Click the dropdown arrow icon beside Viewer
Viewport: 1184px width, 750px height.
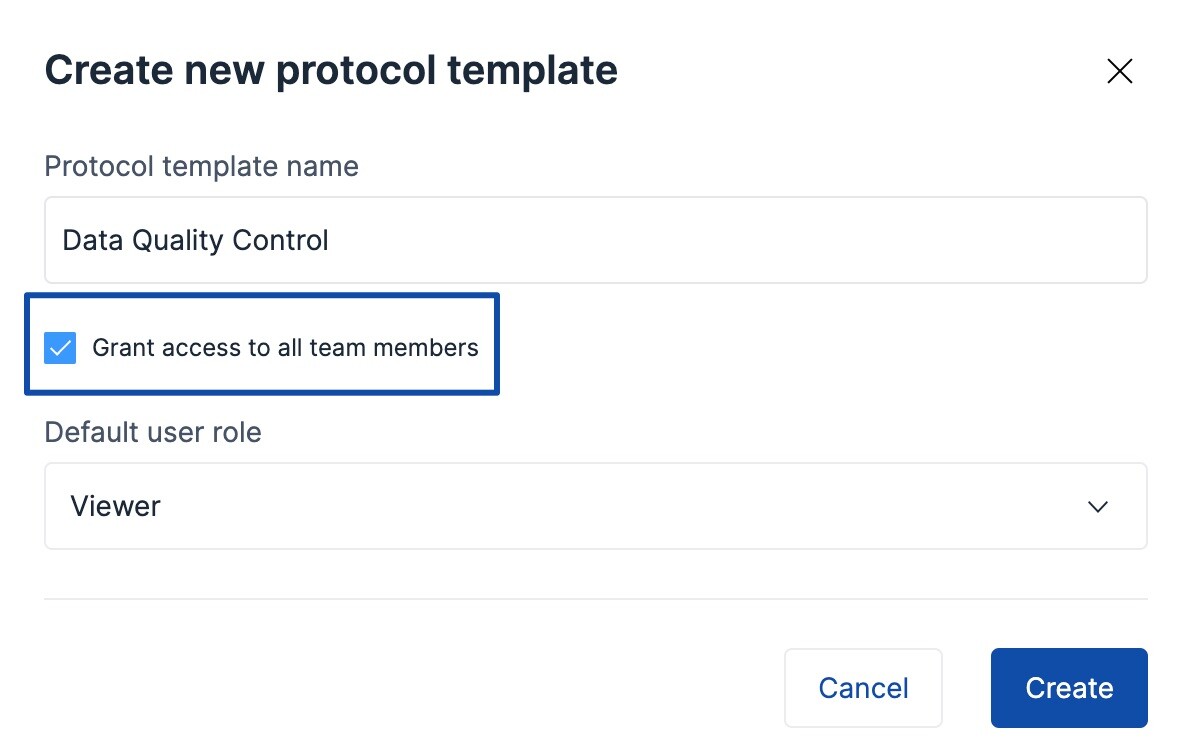coord(1097,507)
